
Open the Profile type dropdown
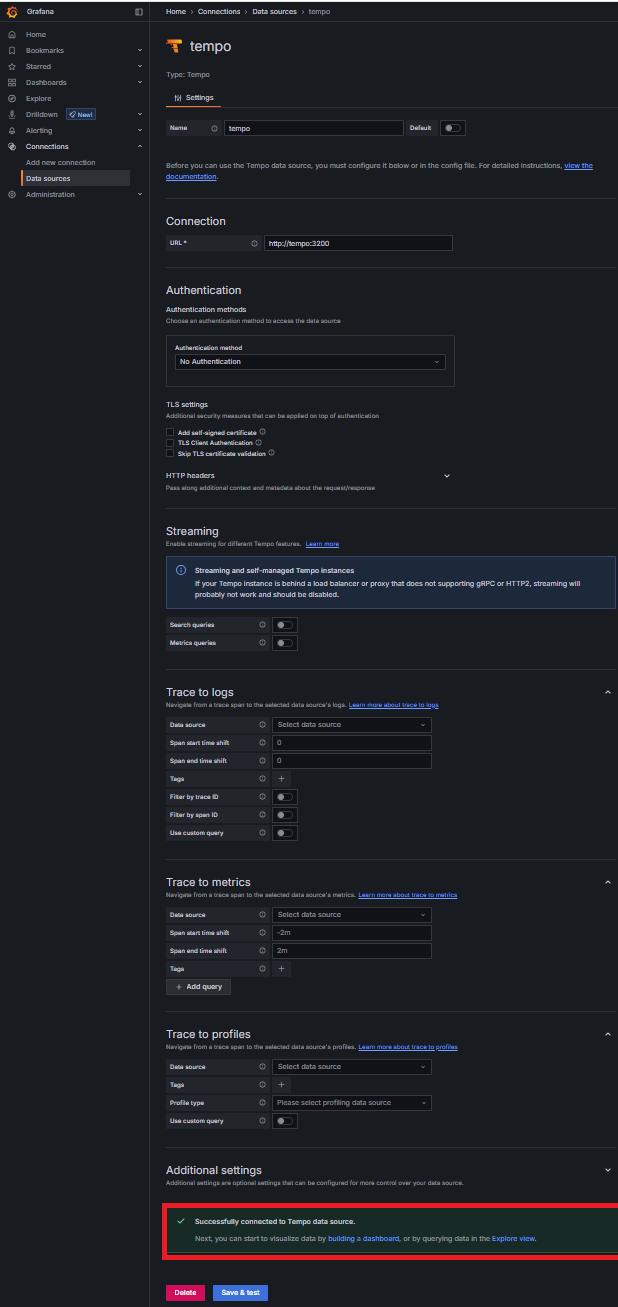pos(352,1103)
